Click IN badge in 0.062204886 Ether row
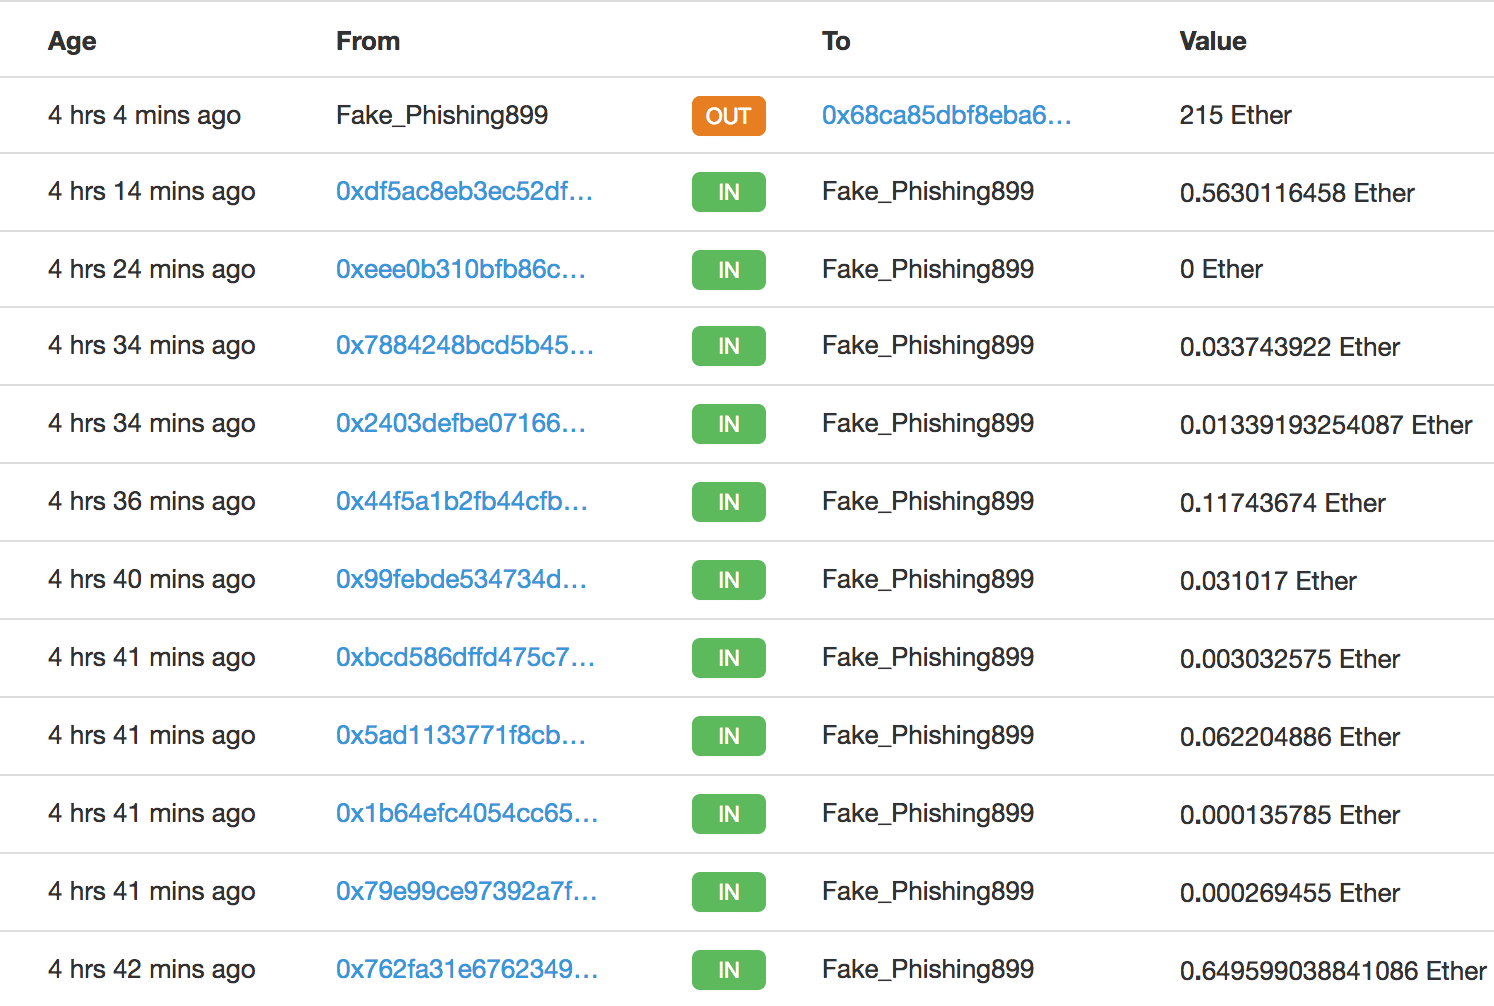This screenshot has height=1006, width=1494. coord(728,736)
